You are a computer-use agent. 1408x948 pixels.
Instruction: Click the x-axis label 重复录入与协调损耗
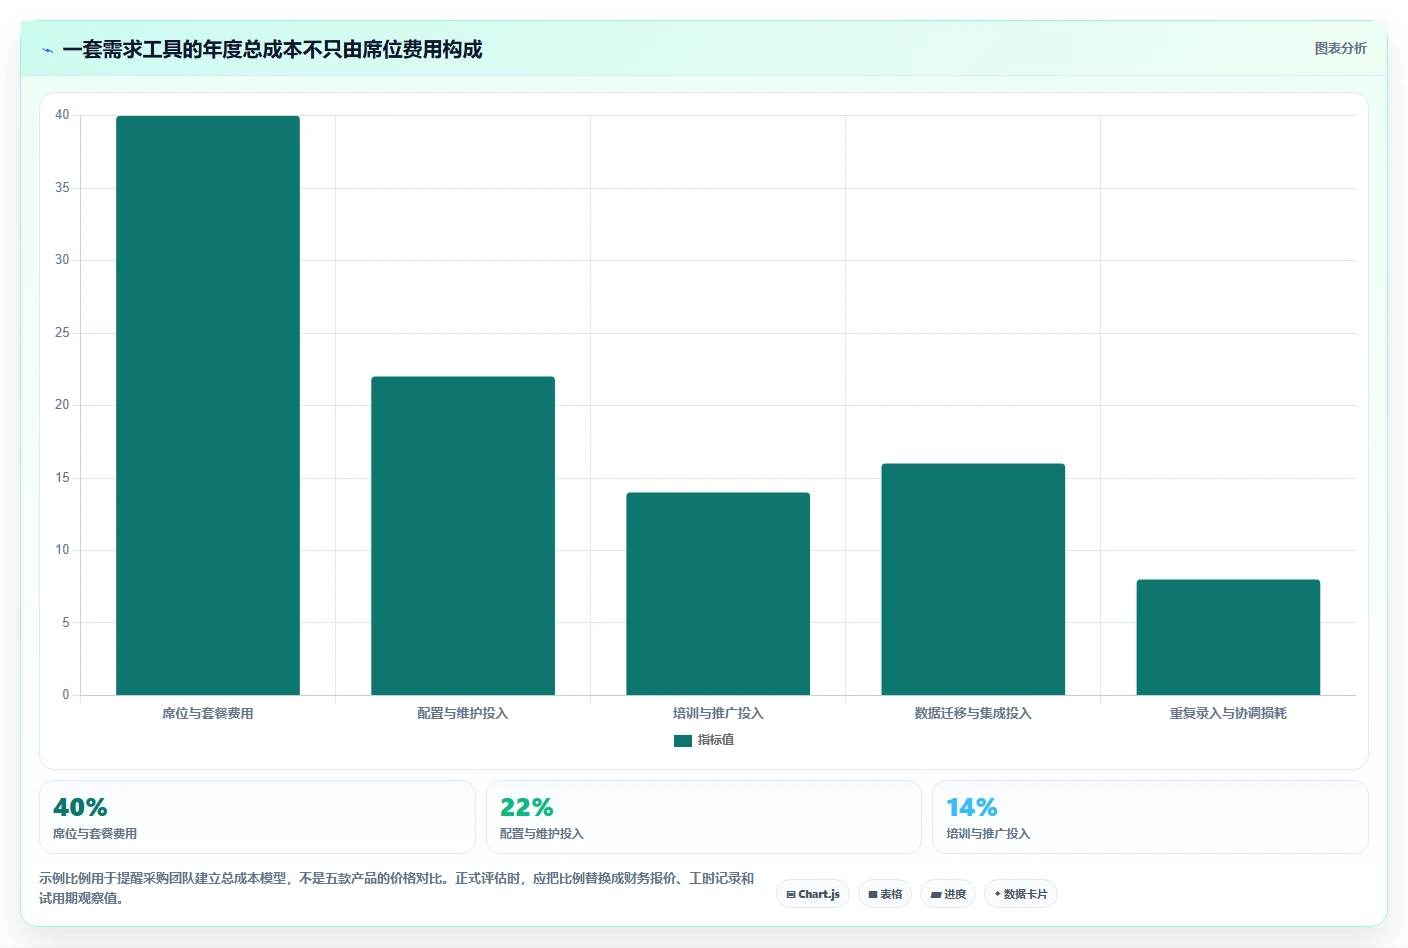point(1228,713)
